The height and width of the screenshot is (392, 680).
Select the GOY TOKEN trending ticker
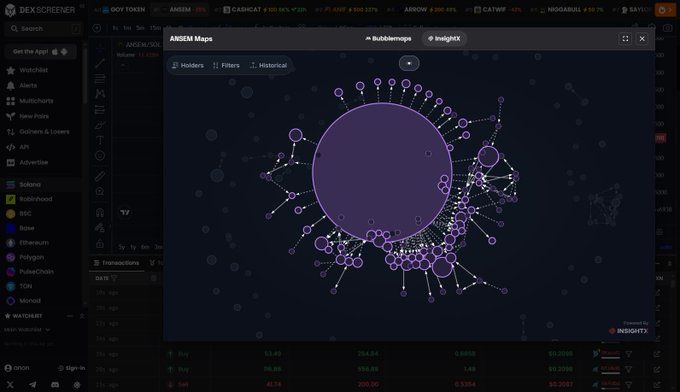(x=124, y=10)
